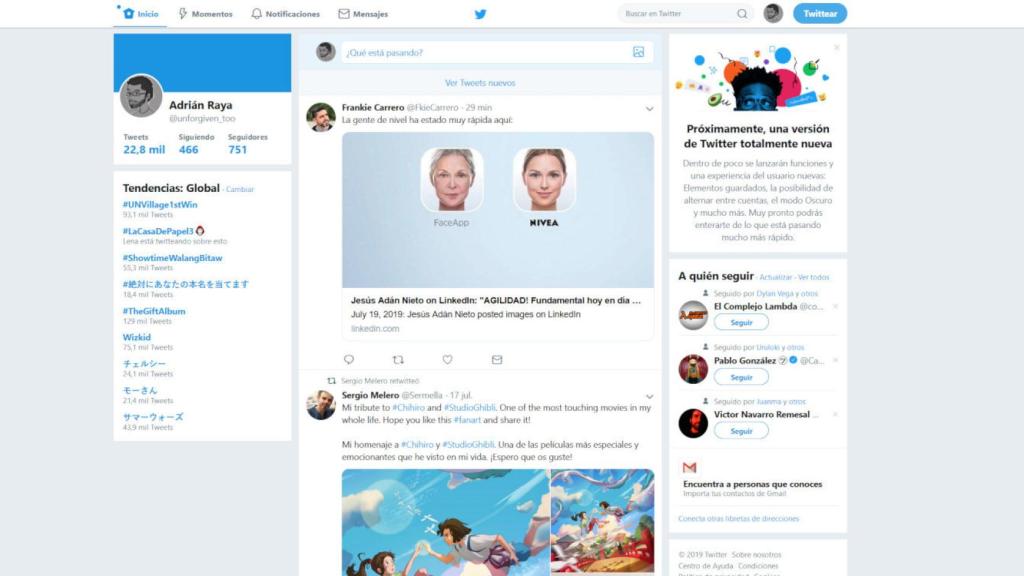Screen dimensions: 1024x576
Task: Open the #UNVillage1stWin trend
Action: (x=160, y=204)
